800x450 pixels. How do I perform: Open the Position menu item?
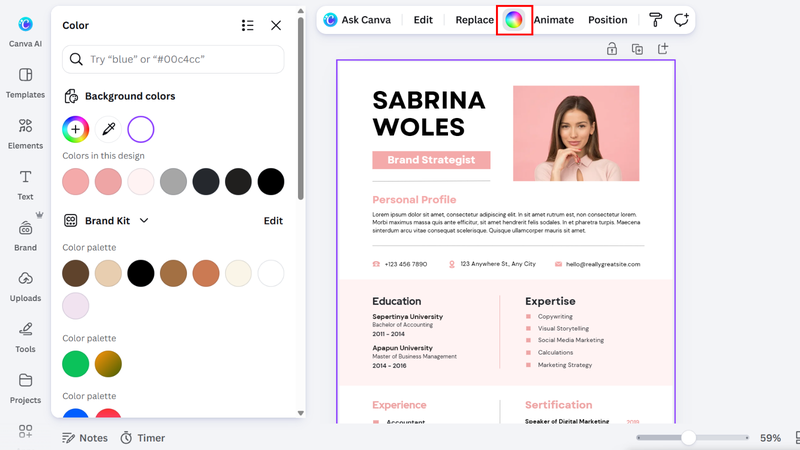coord(608,20)
